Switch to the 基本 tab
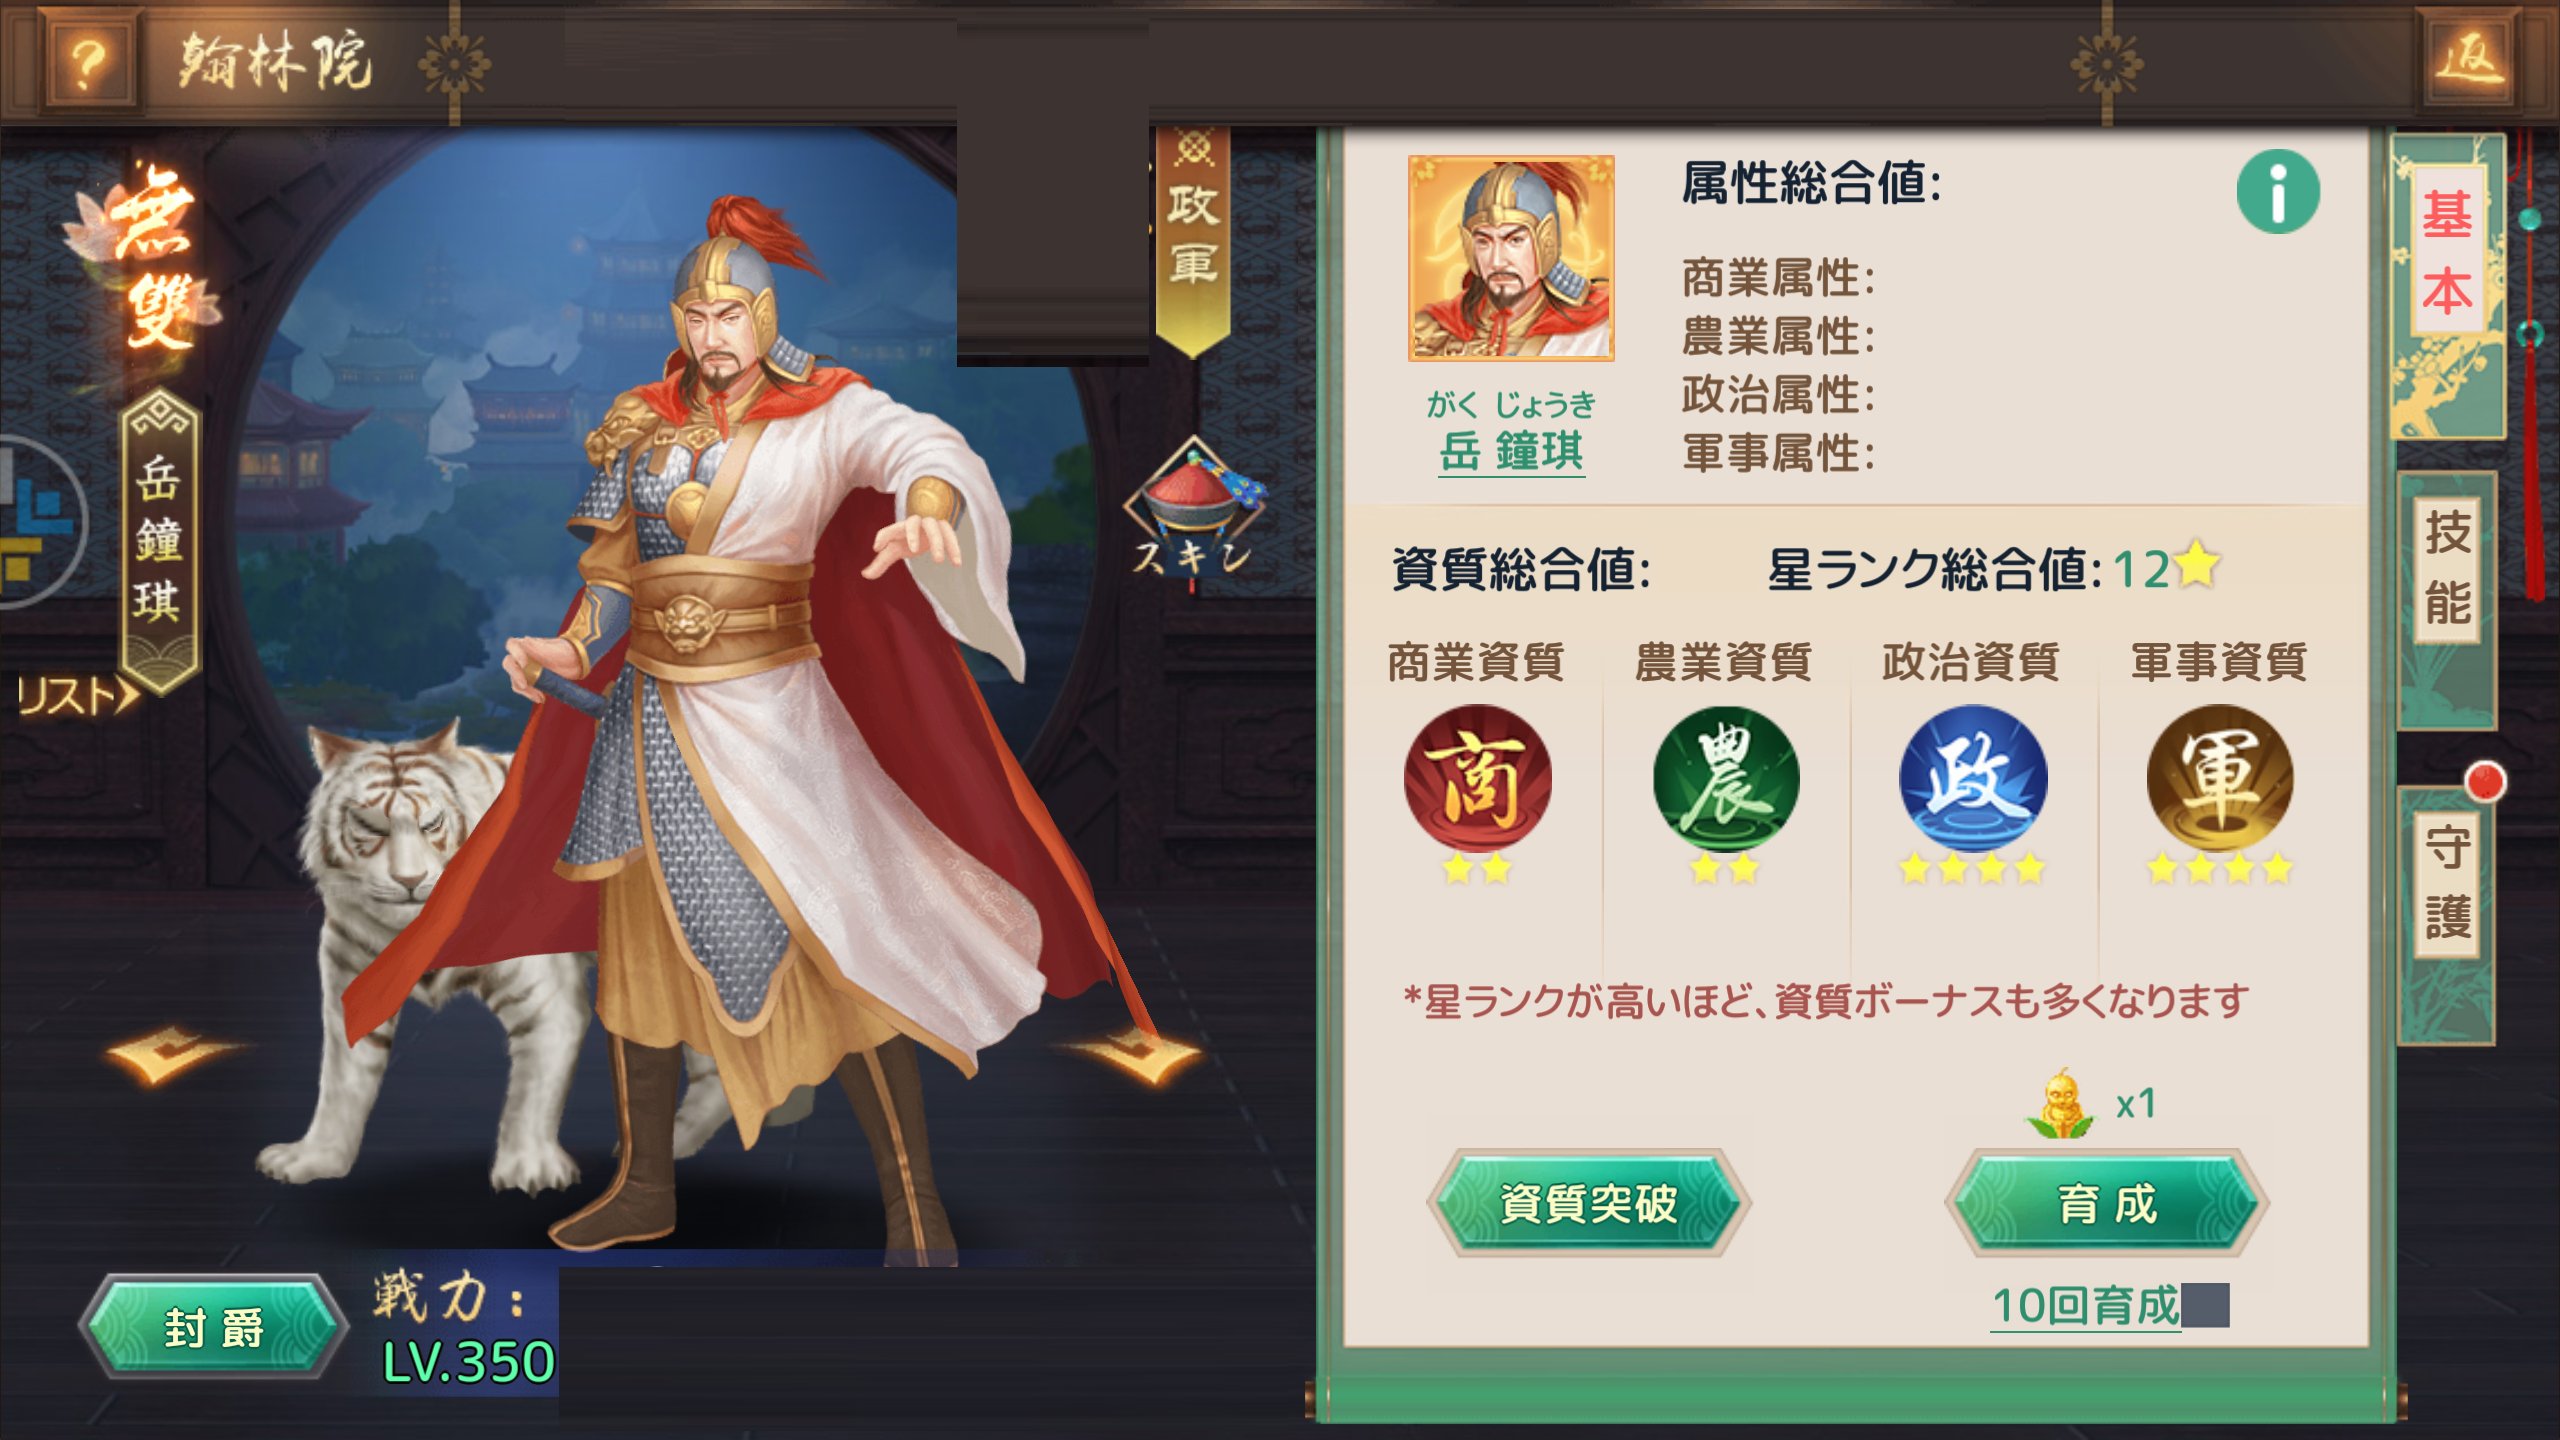 pyautogui.click(x=2446, y=253)
